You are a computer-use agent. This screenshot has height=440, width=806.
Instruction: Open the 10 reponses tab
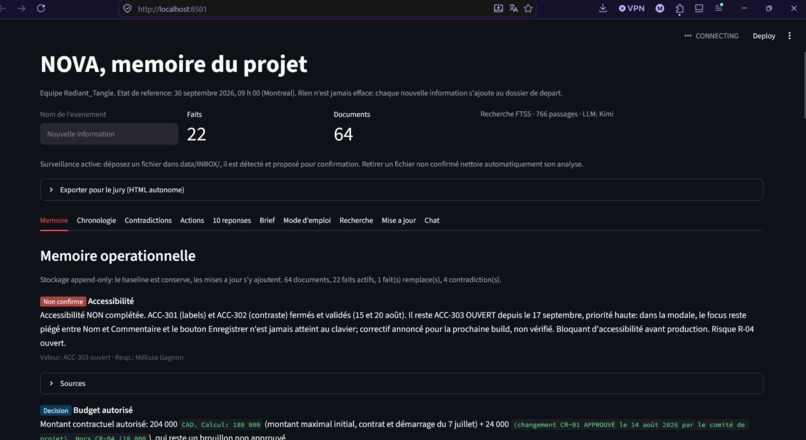tap(232, 220)
